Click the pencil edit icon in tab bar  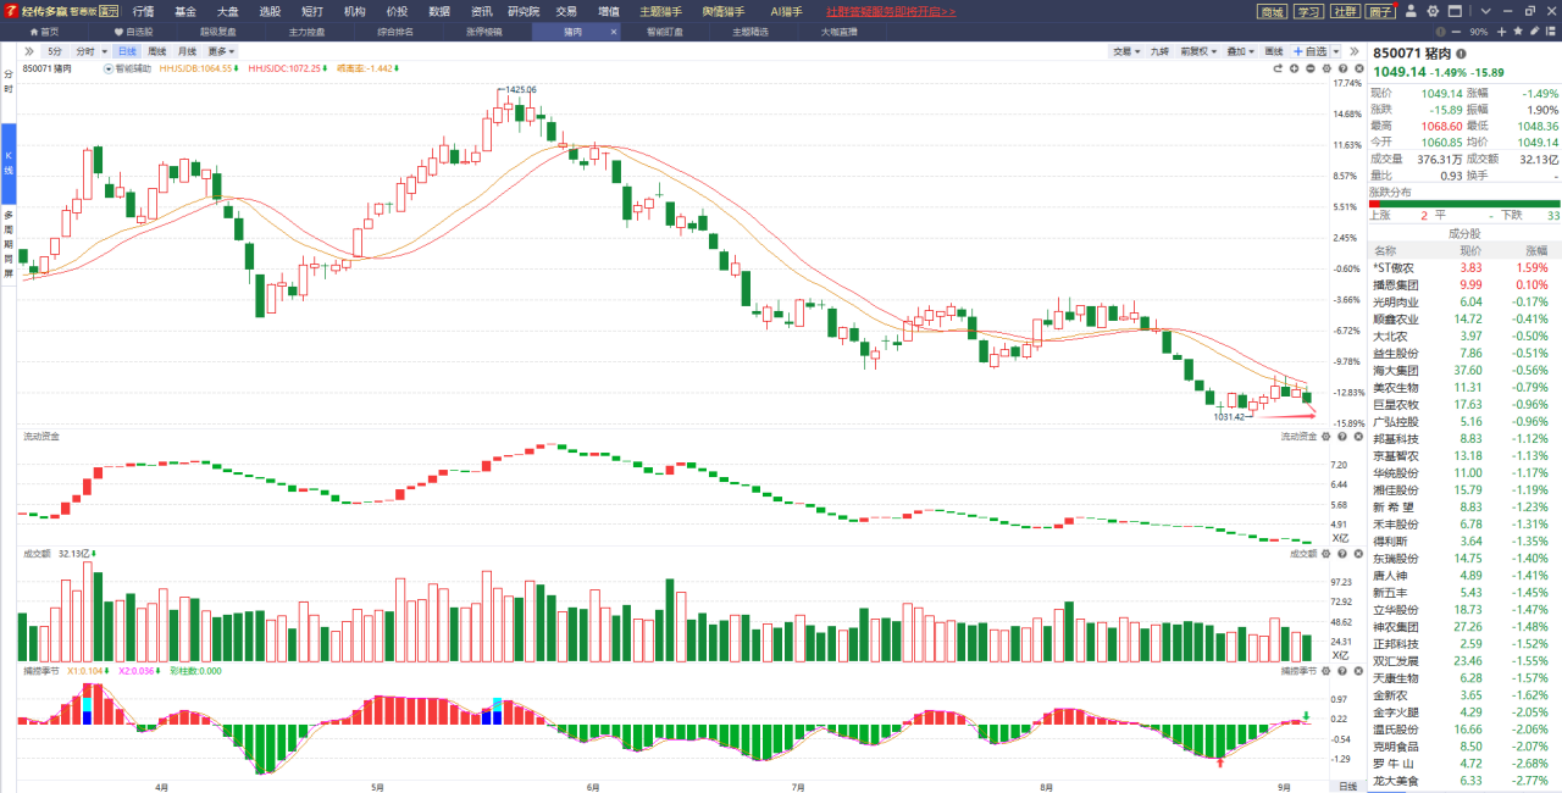click(x=1534, y=32)
